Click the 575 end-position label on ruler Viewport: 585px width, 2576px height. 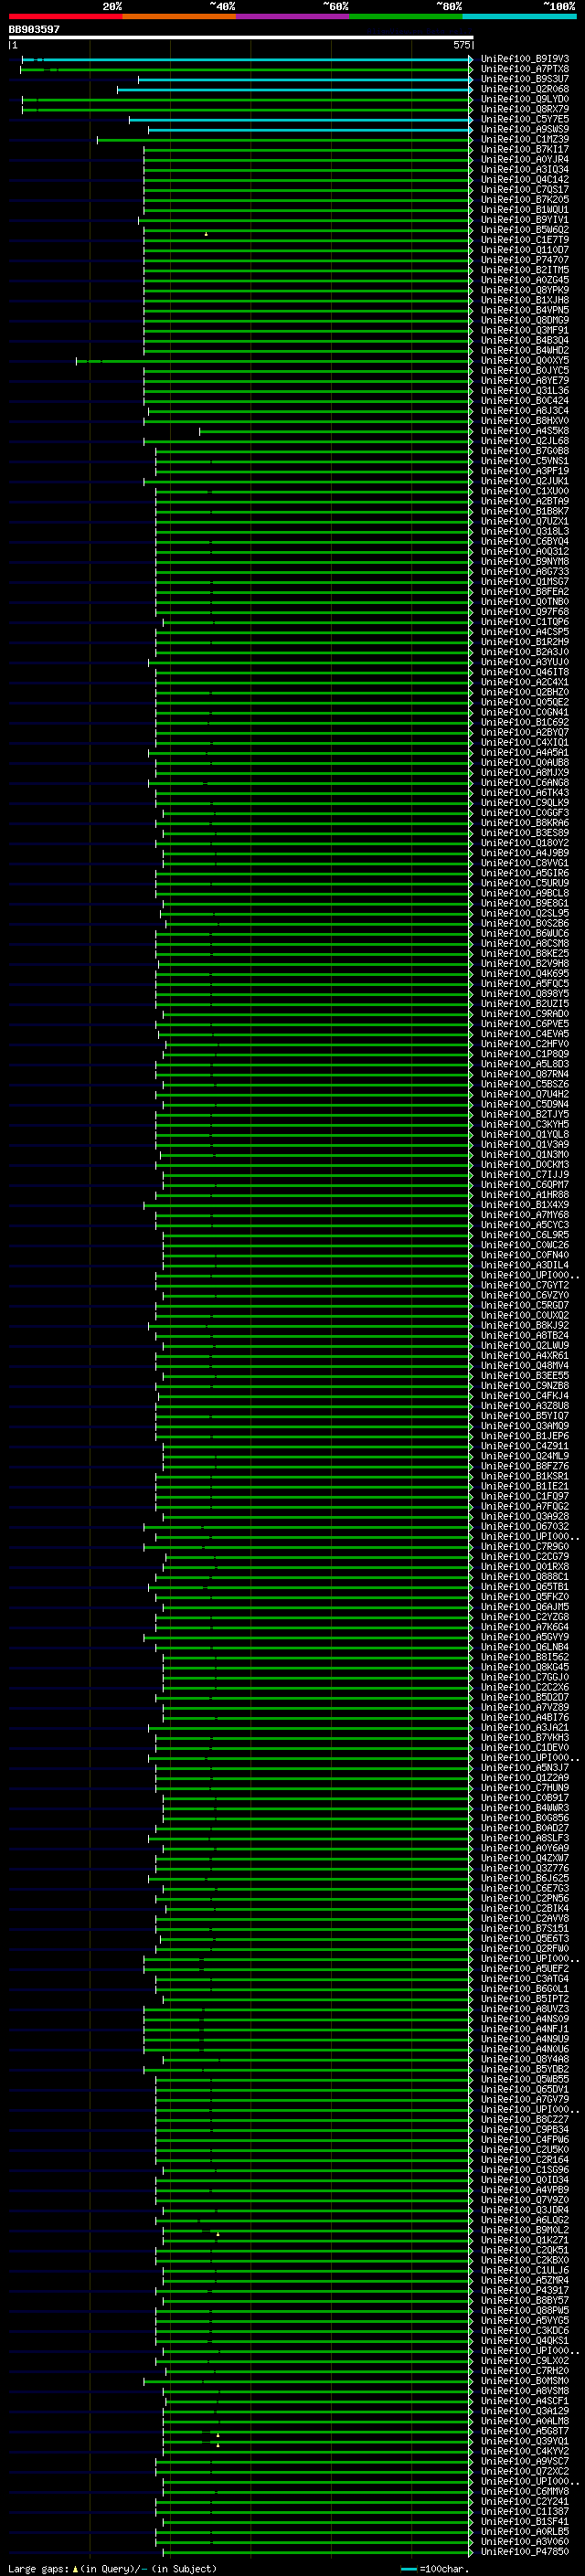pos(461,45)
